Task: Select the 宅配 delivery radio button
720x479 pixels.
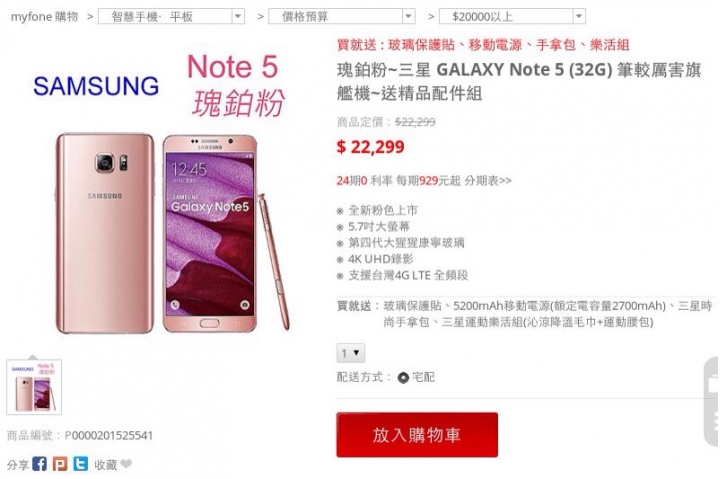Action: [403, 378]
